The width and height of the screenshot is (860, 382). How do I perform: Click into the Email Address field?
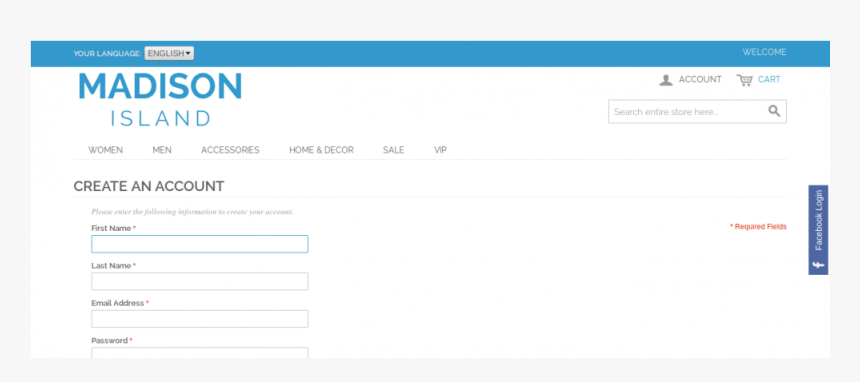[200, 319]
